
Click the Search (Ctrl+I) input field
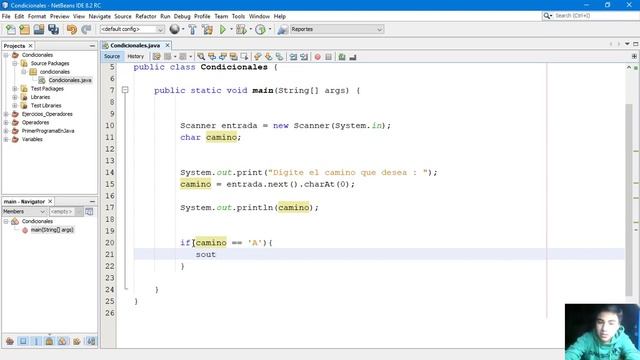[x=596, y=16]
